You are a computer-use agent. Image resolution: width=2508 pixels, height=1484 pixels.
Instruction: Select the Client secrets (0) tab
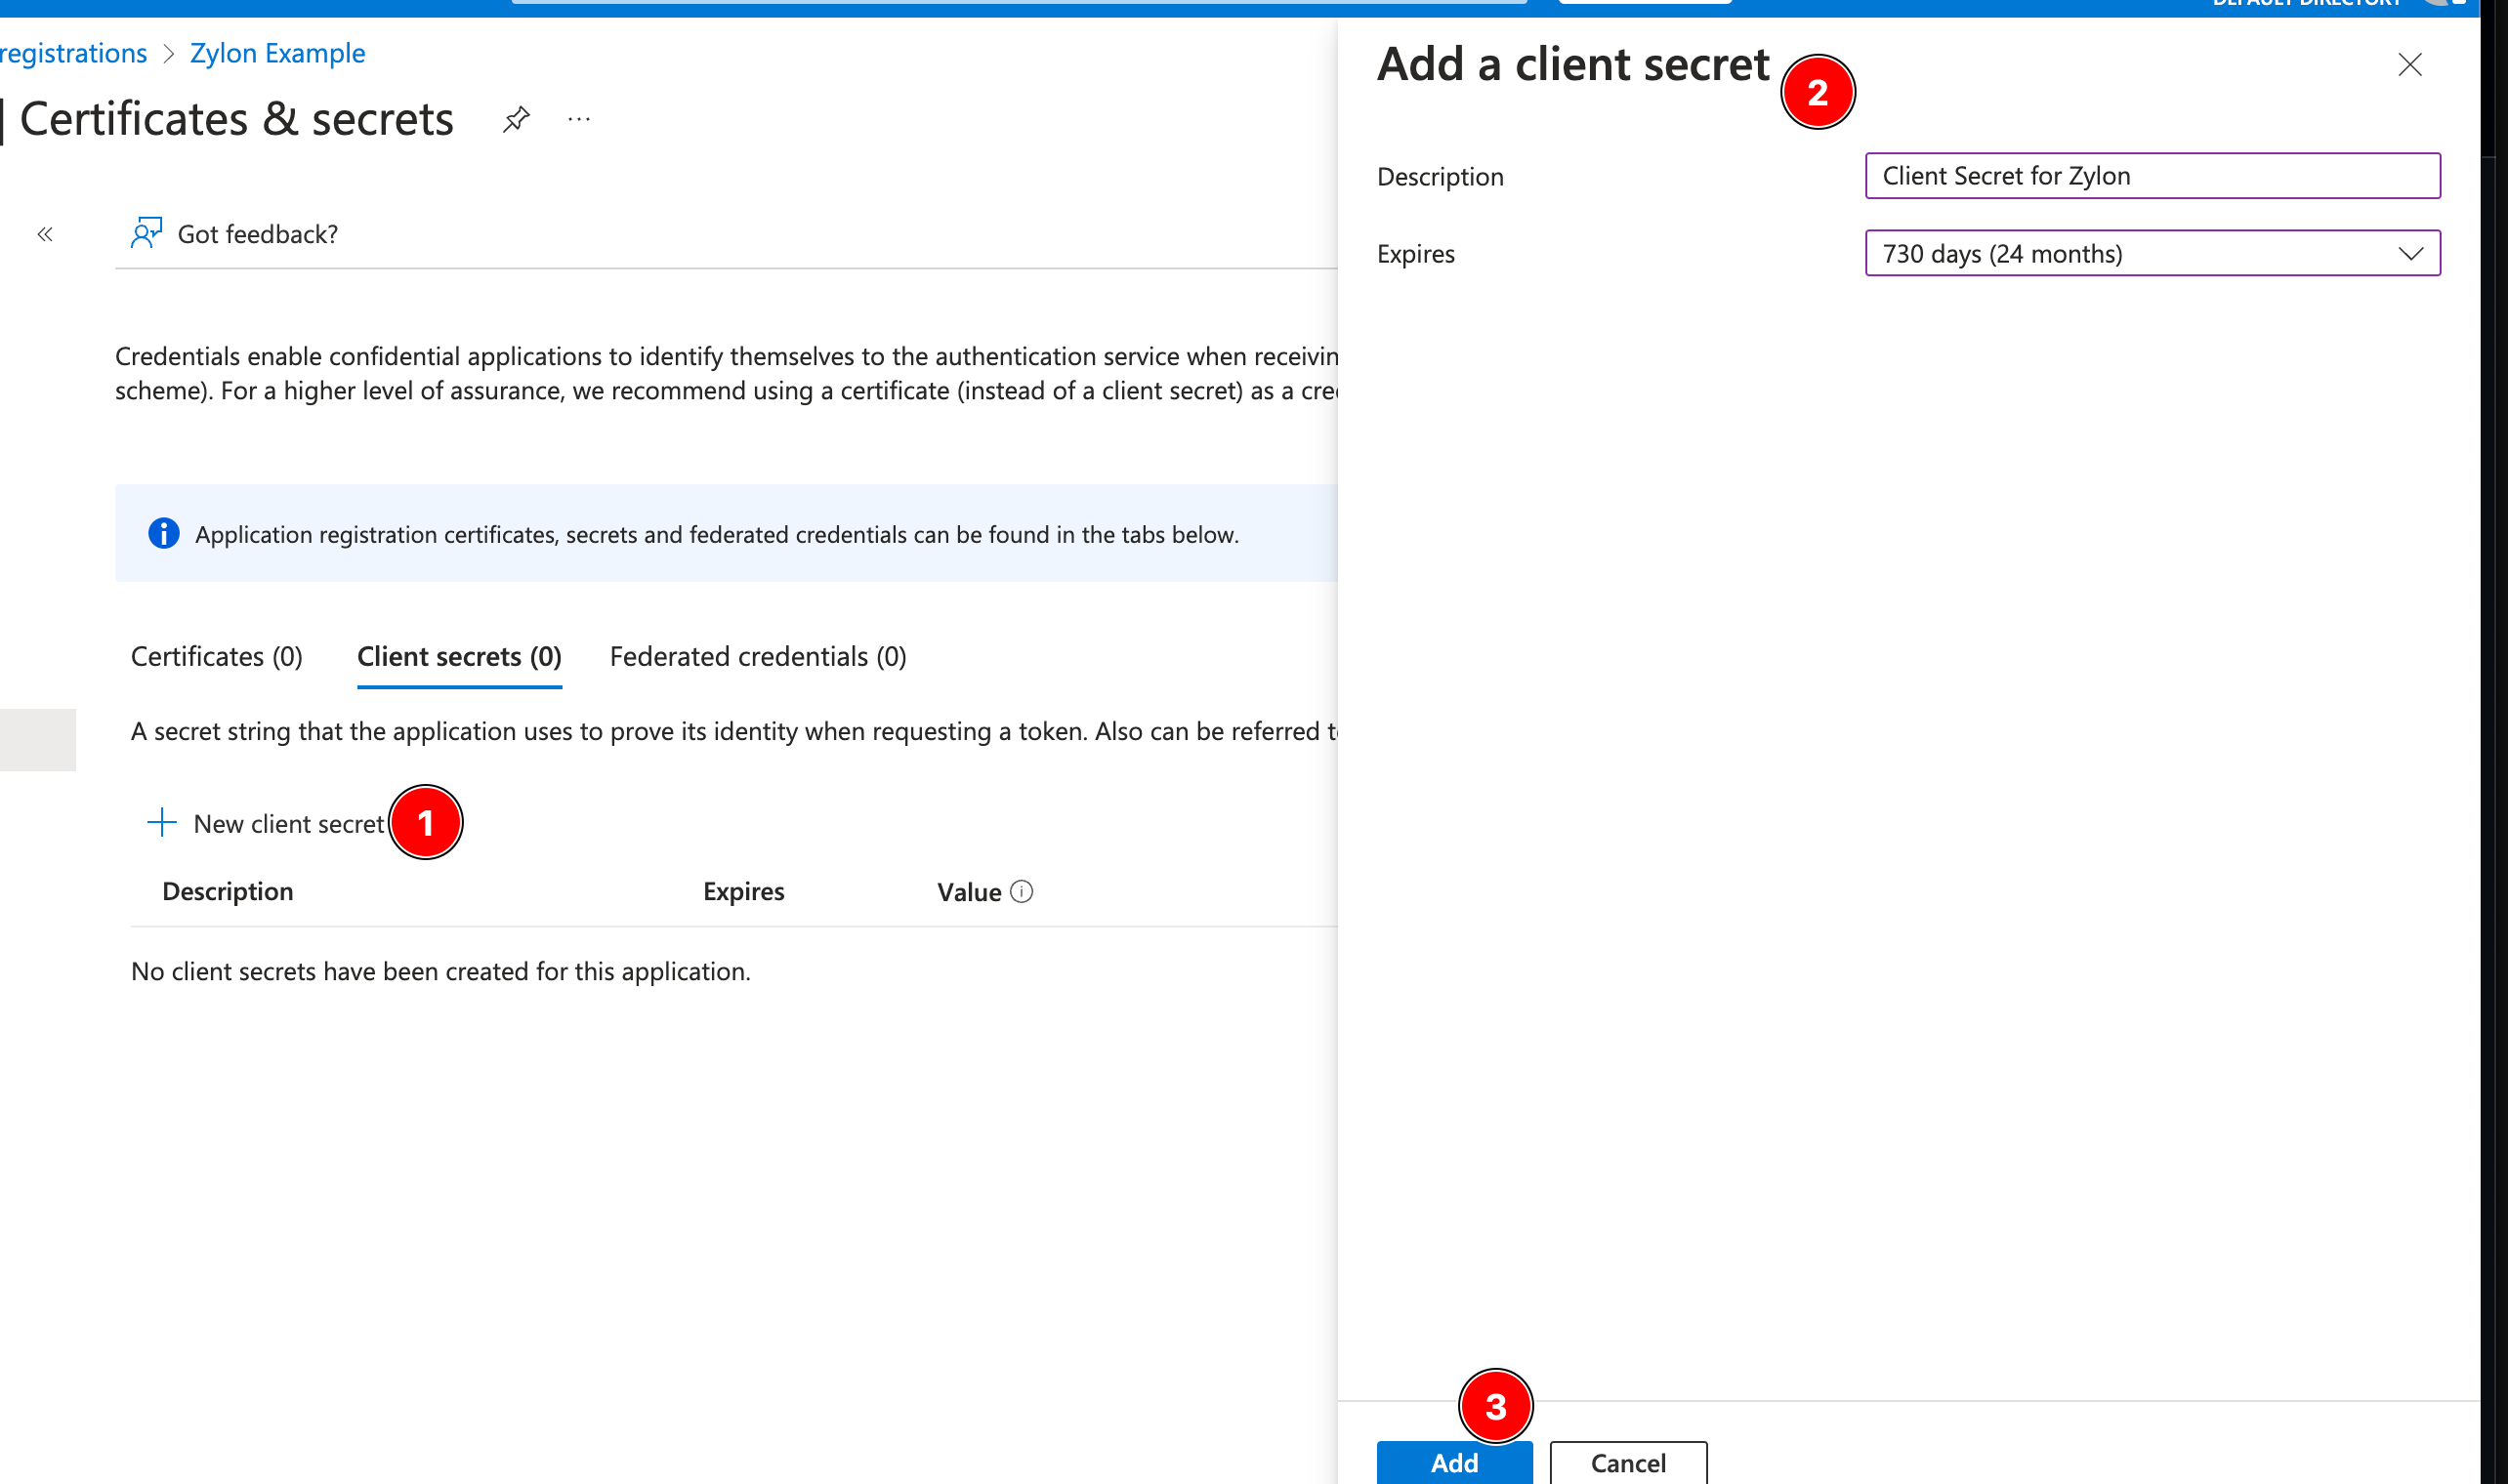459,657
